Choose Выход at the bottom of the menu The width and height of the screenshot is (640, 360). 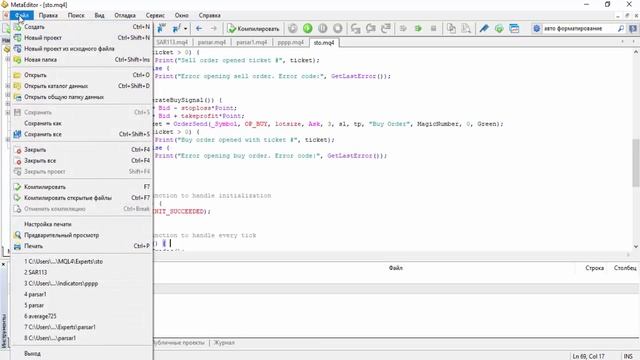82,354
